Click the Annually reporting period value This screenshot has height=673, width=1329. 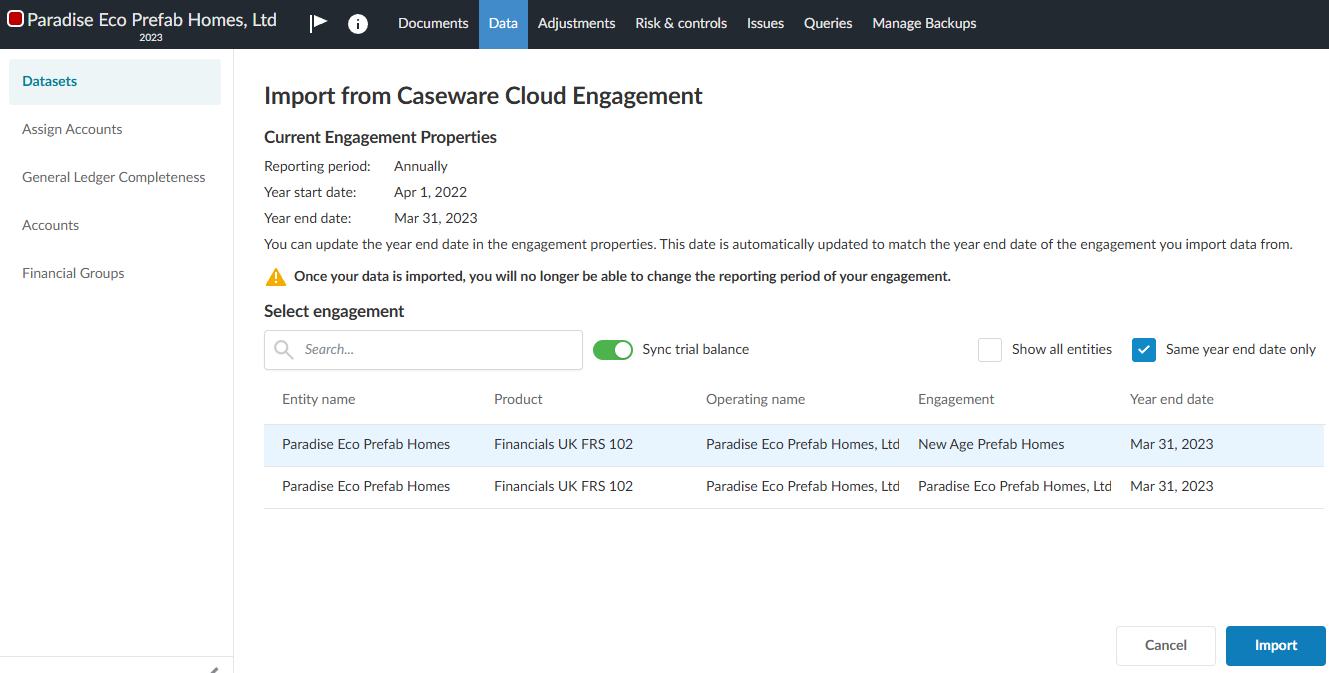tap(421, 166)
